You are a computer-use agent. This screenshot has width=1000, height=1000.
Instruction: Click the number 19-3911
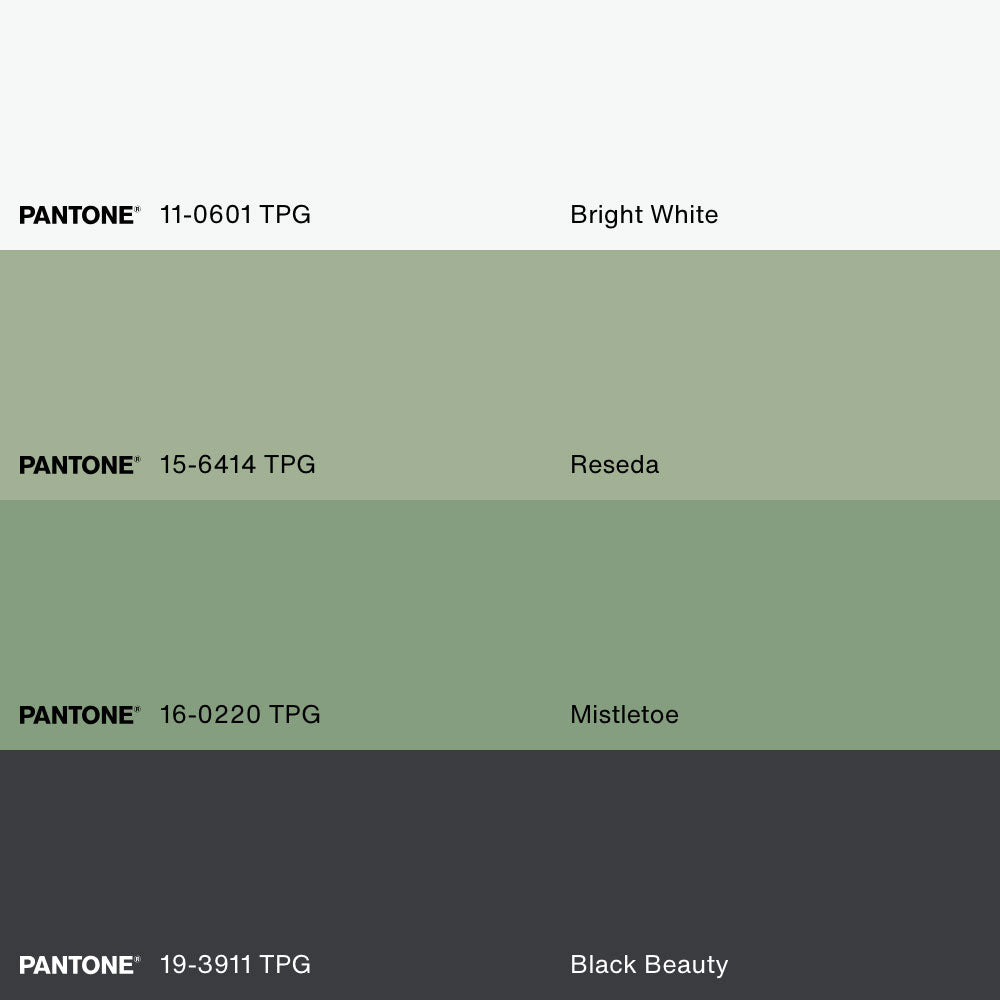[x=206, y=965]
